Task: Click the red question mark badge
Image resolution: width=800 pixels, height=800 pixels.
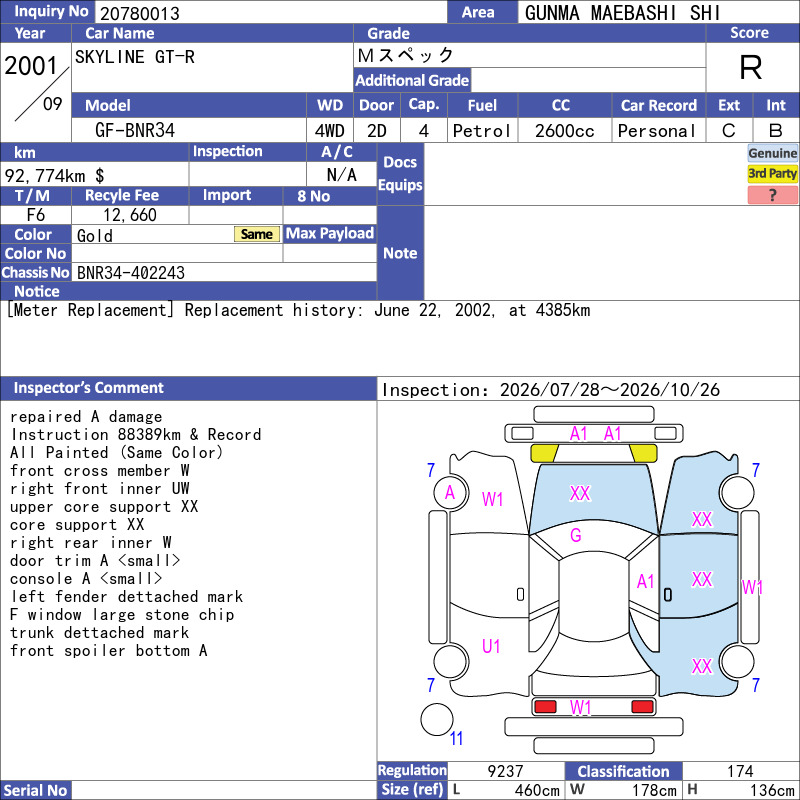Action: pyautogui.click(x=772, y=195)
